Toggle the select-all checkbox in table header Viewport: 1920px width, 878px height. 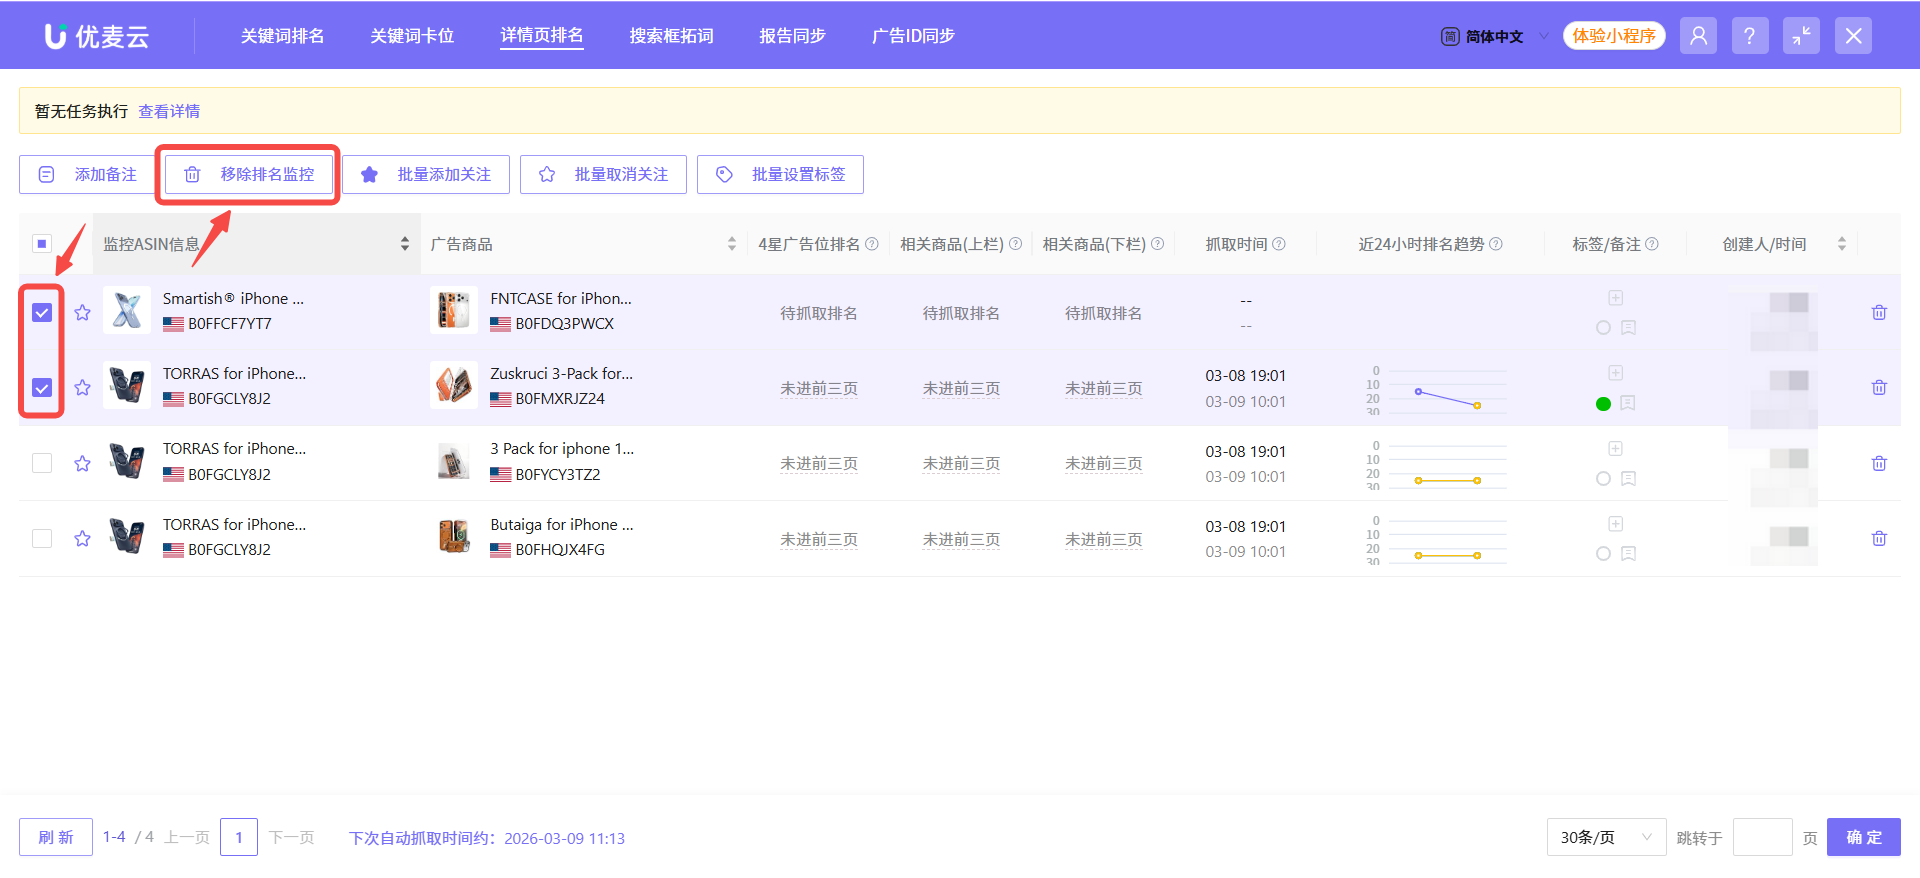coord(42,244)
